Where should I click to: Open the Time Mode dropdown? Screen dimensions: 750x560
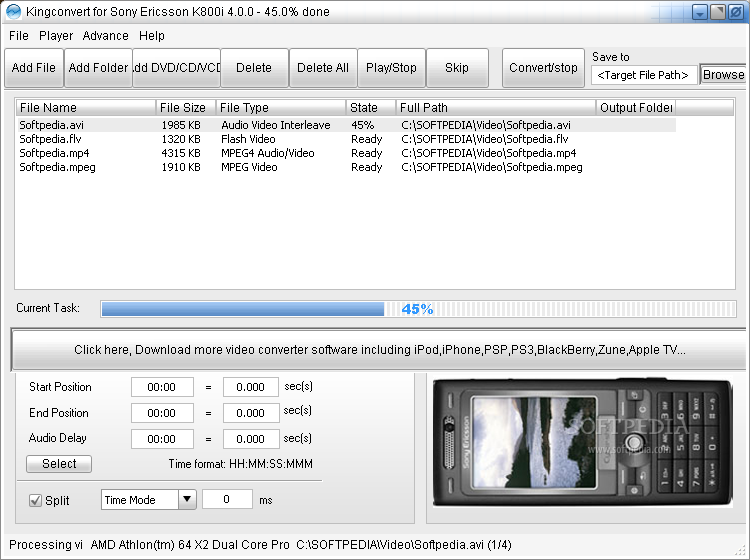(148, 500)
